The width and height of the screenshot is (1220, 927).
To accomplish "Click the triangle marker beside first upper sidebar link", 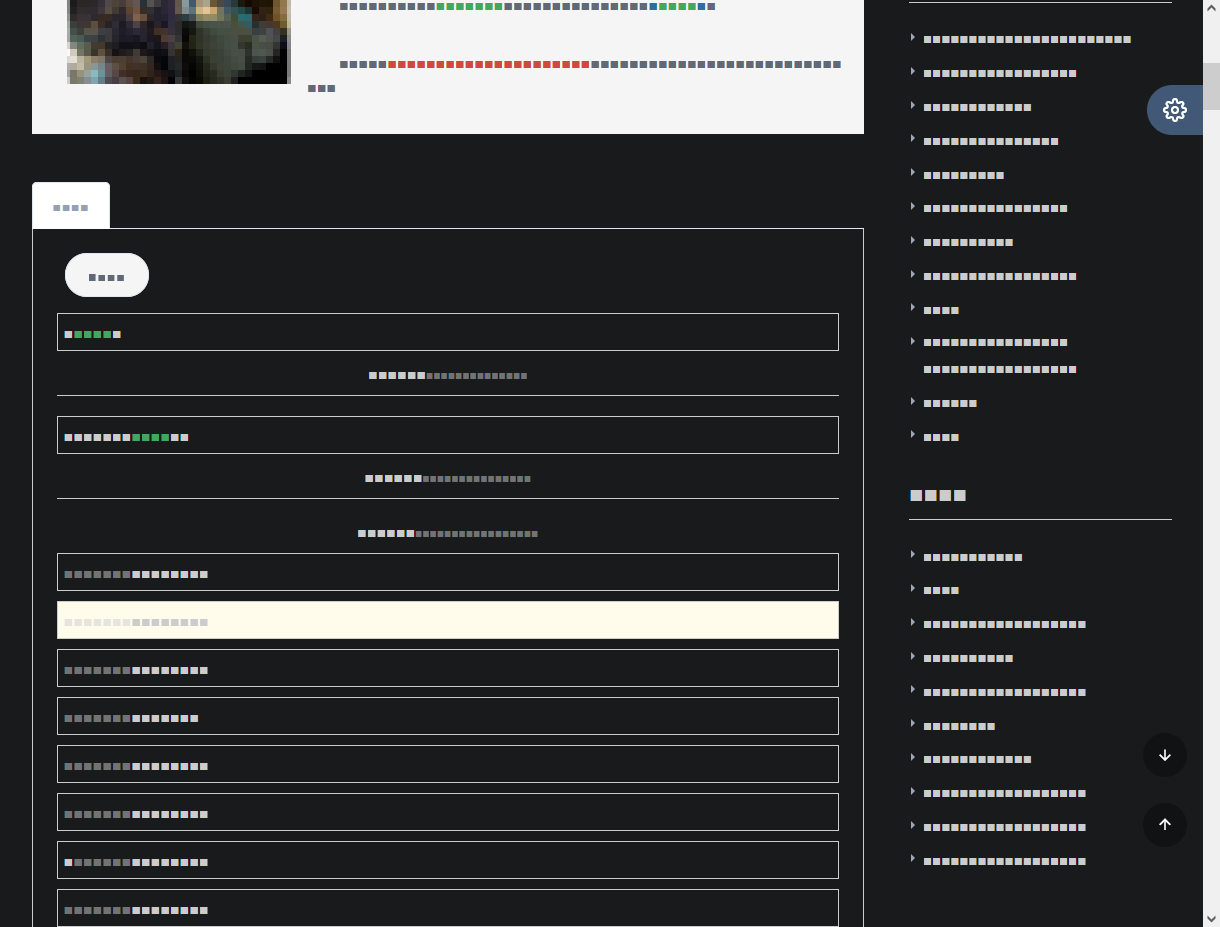I will (913, 38).
